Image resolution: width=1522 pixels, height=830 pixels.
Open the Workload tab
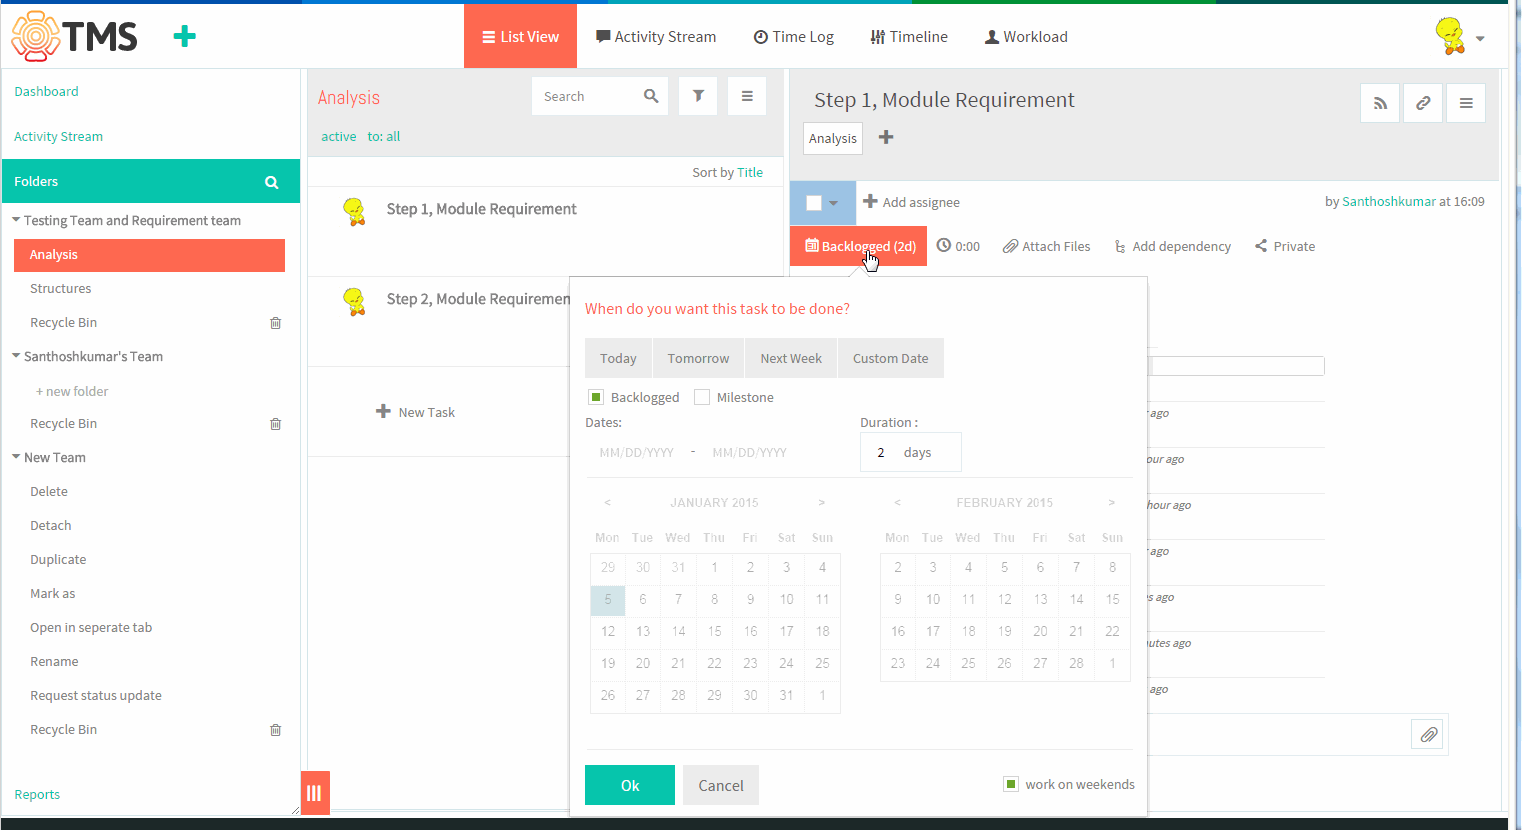(1026, 36)
